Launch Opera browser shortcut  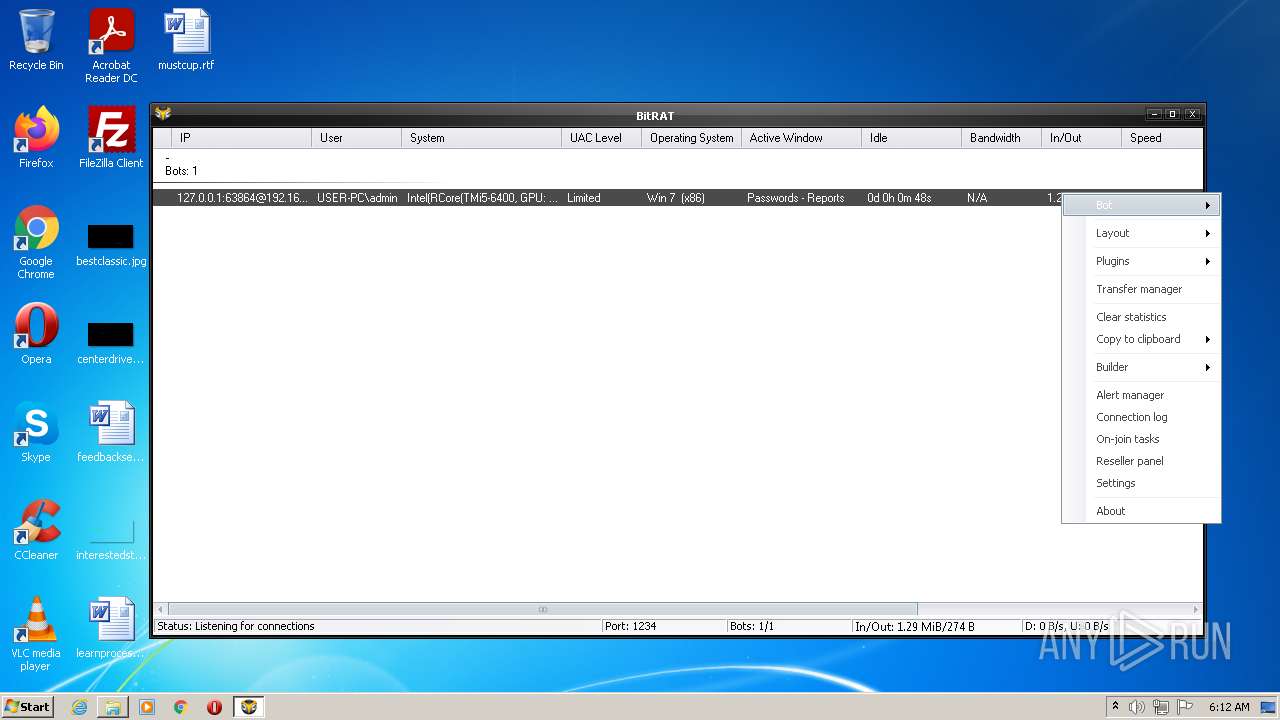pos(36,334)
